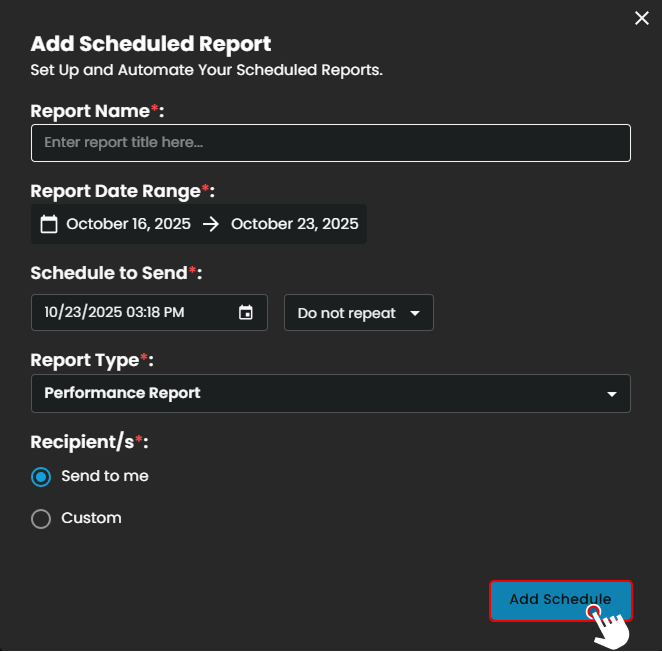Viewport: 662px width, 652px height.
Task: Select the year 2025 in the schedule field
Action: point(103,312)
